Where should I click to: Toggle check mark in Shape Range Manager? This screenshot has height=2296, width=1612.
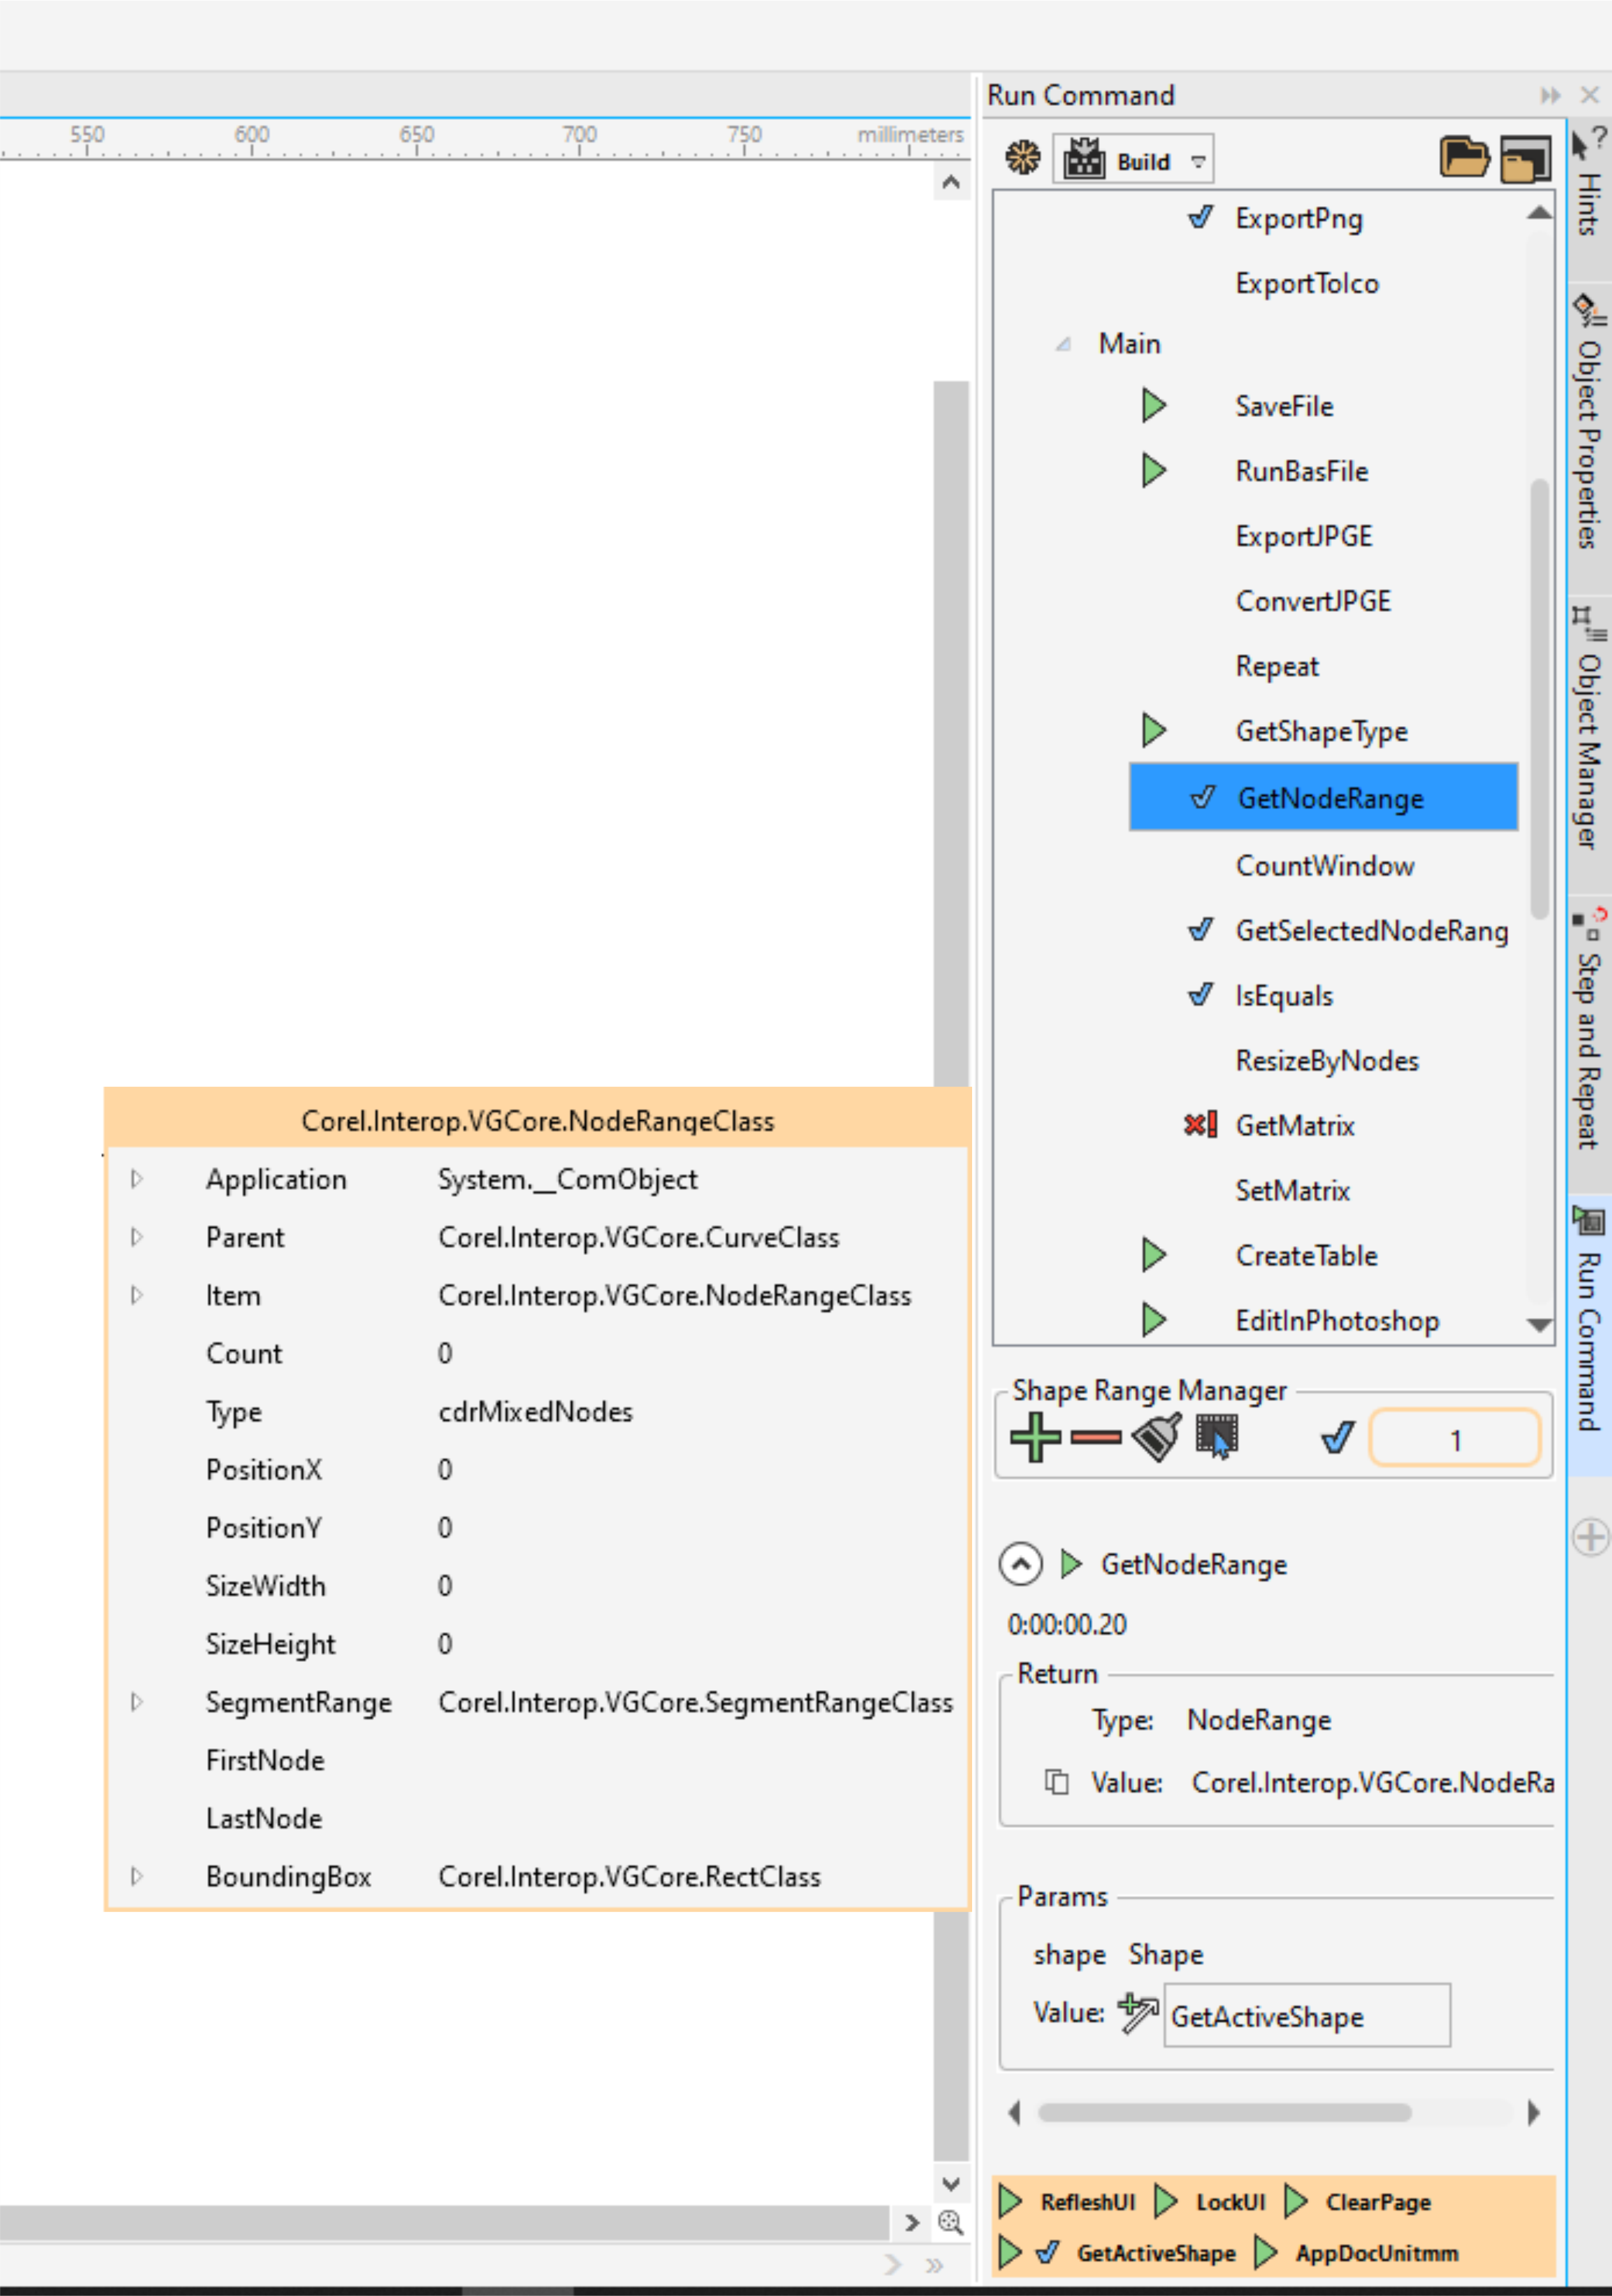click(x=1337, y=1438)
